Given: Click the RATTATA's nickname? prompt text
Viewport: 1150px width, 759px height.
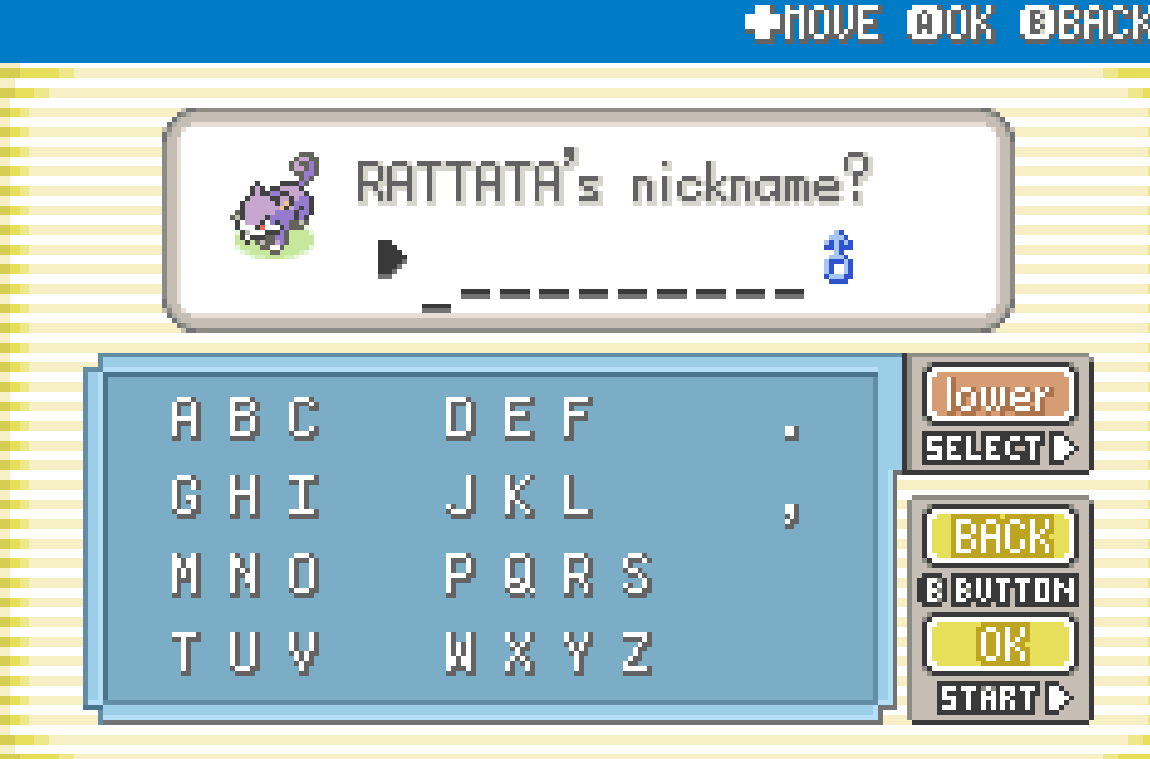Looking at the screenshot, I should coord(615,178).
